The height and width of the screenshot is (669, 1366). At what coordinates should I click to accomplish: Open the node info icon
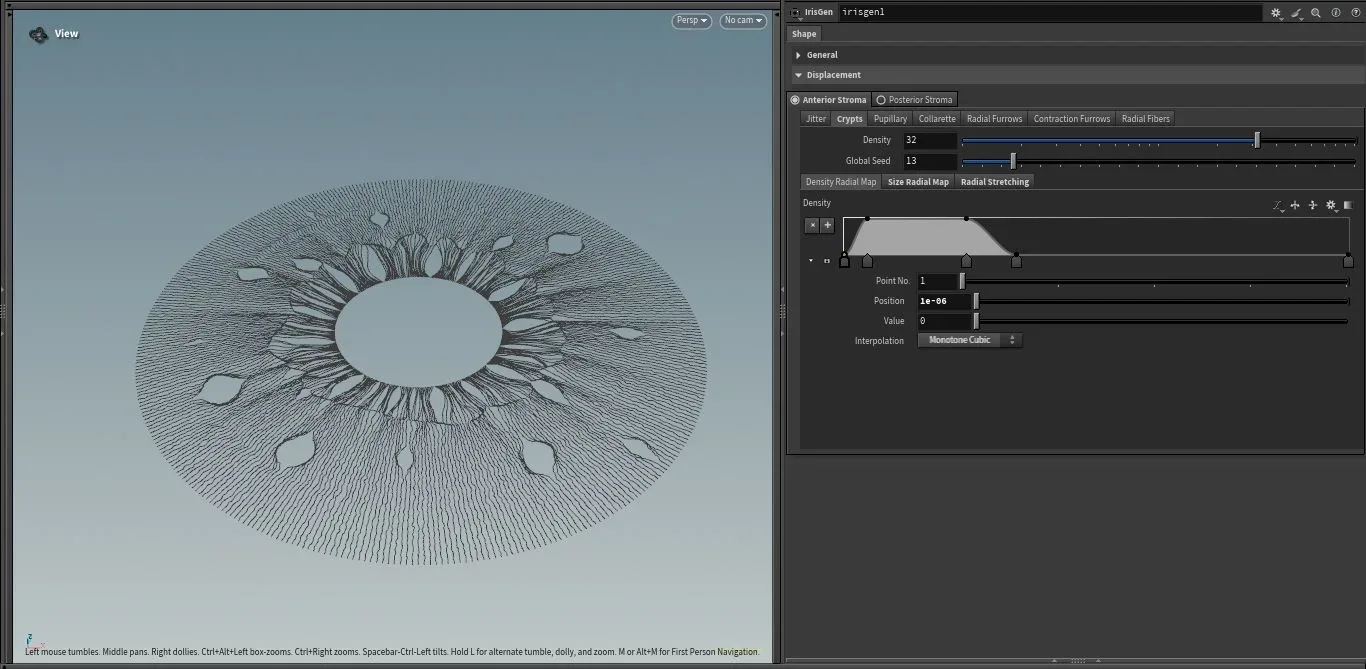pyautogui.click(x=1336, y=13)
